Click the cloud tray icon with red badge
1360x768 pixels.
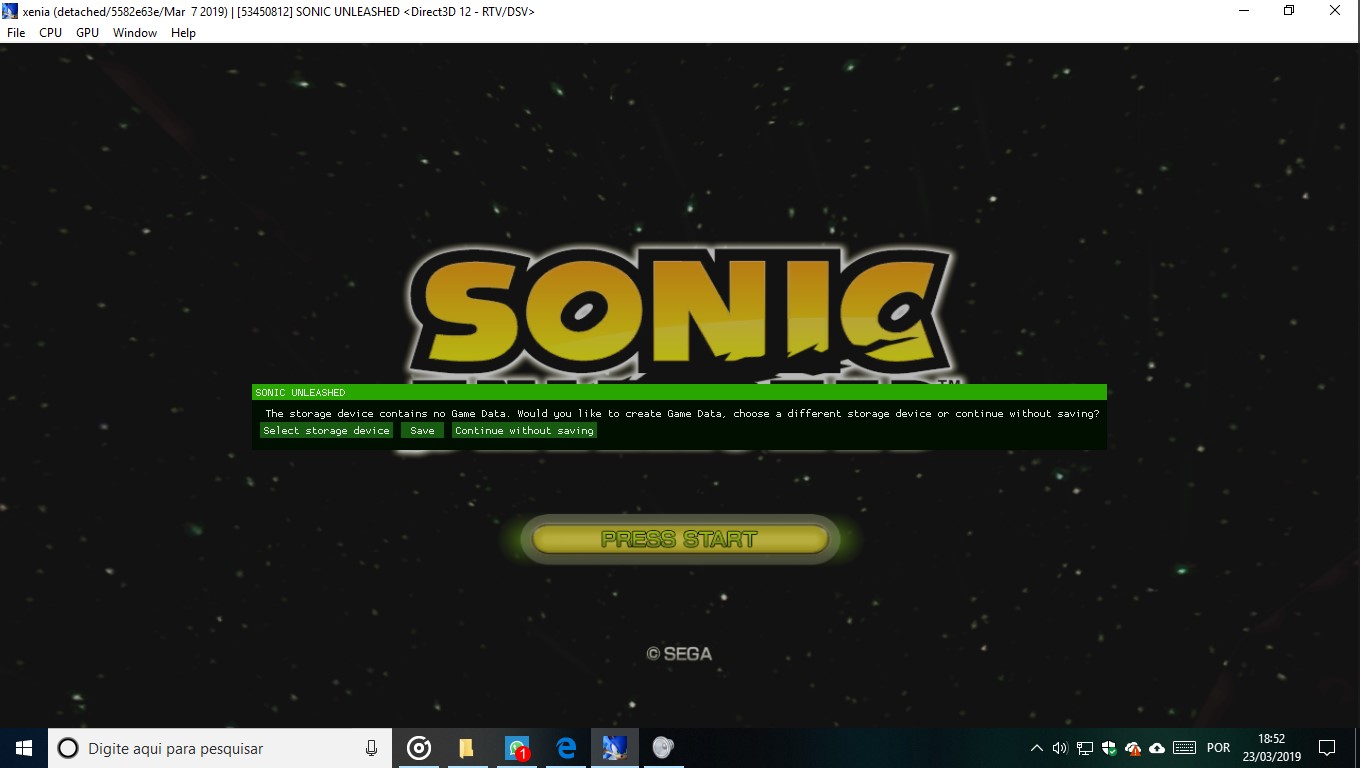click(x=1133, y=748)
